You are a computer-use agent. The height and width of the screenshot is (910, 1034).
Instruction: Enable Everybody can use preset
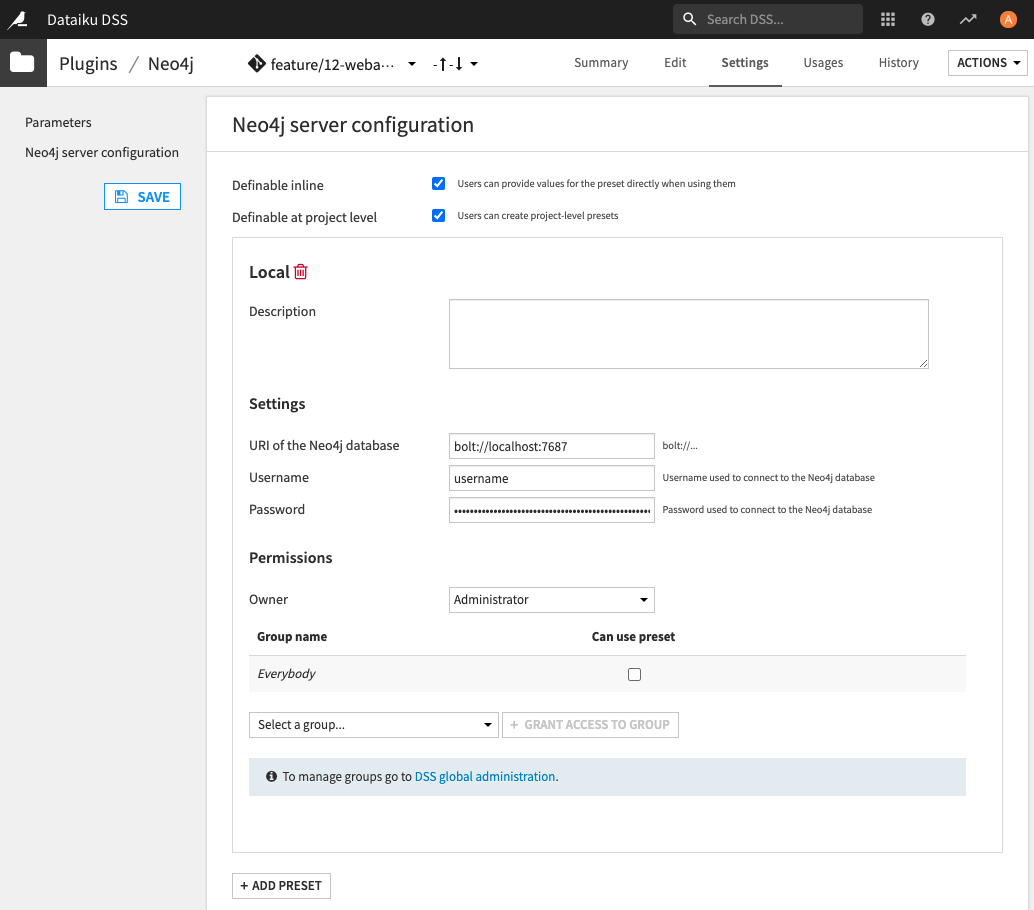(x=634, y=674)
